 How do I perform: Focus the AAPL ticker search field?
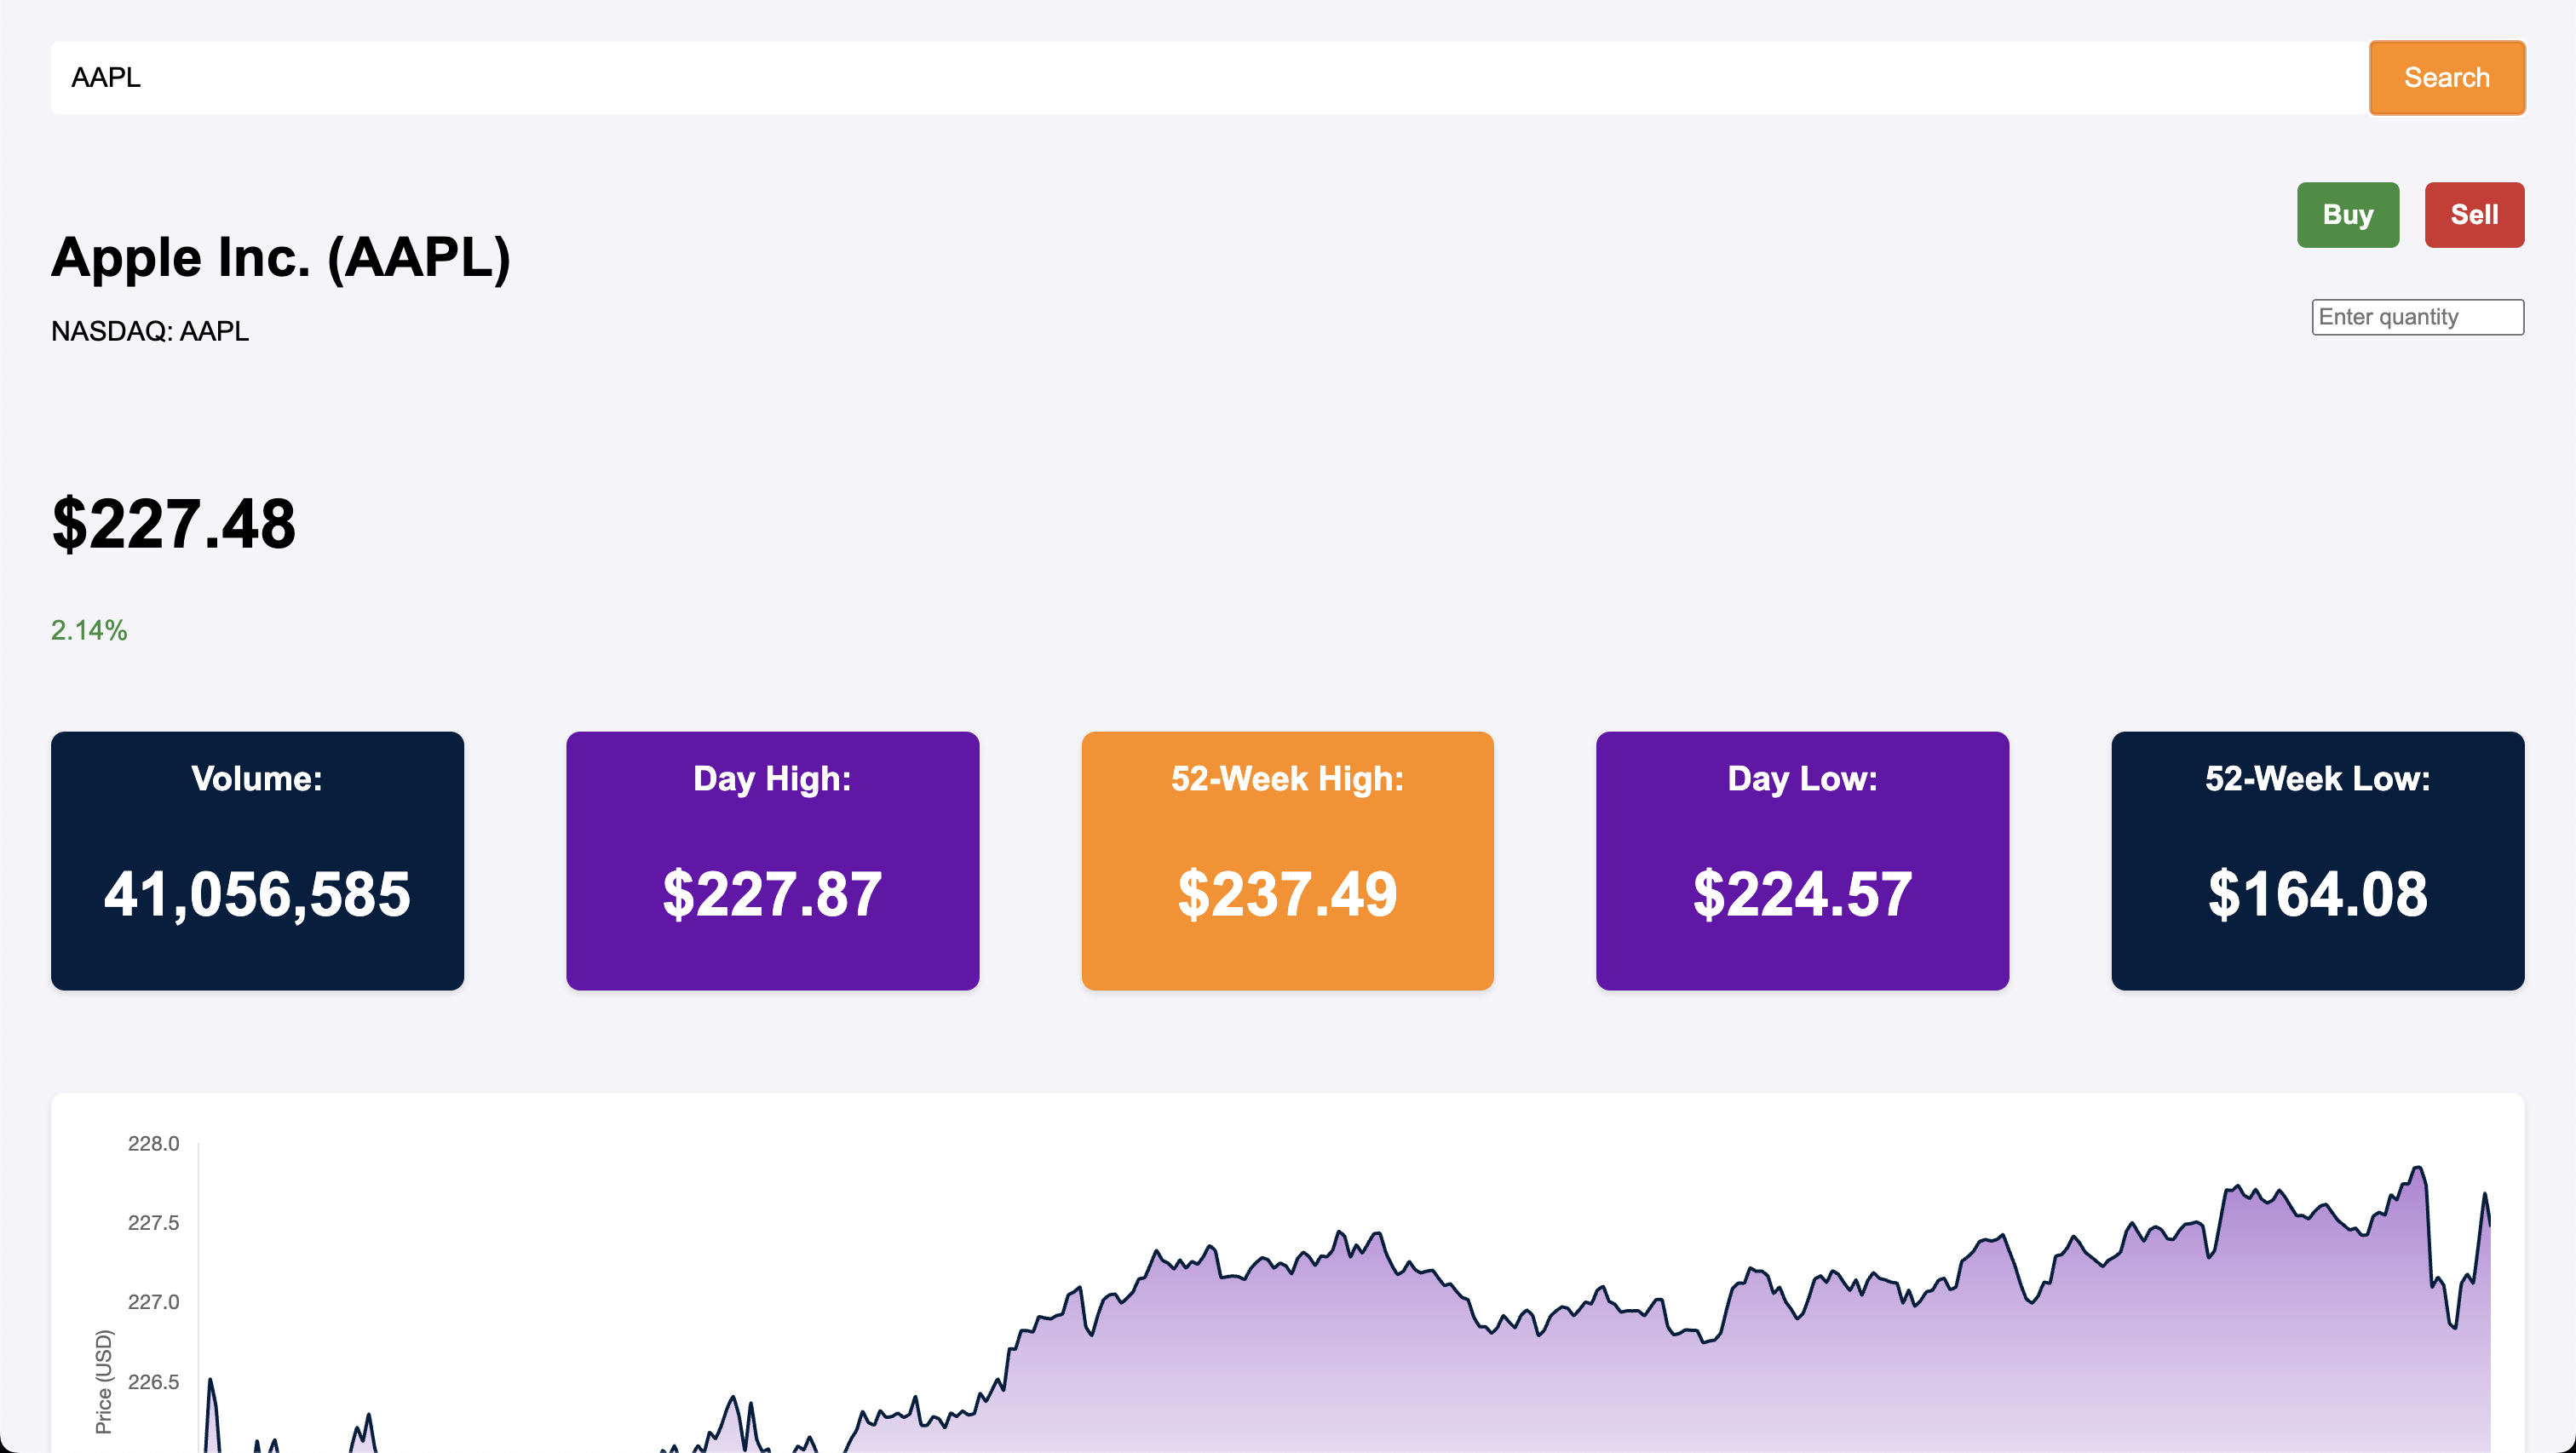pyautogui.click(x=1200, y=78)
